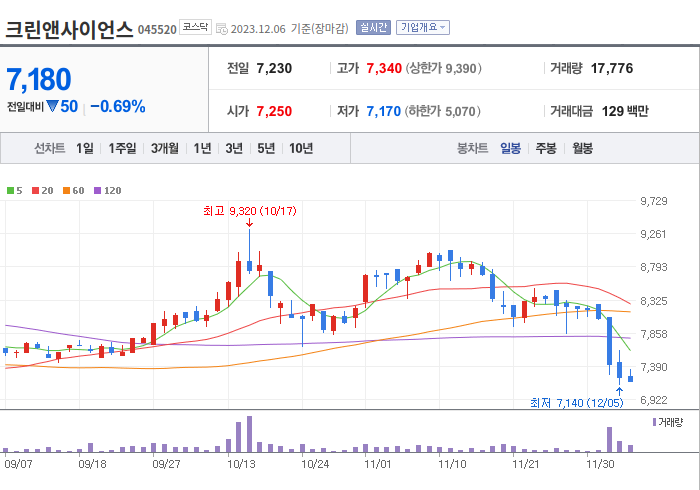The height and width of the screenshot is (490, 700).
Task: Select the 10년 line chart tab
Action: 301,148
